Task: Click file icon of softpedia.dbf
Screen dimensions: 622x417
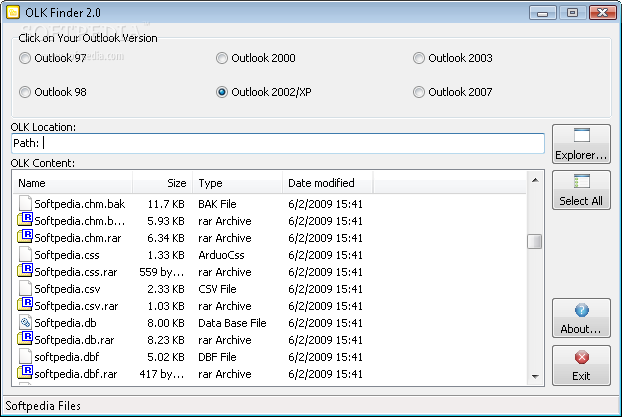Action: [25, 356]
